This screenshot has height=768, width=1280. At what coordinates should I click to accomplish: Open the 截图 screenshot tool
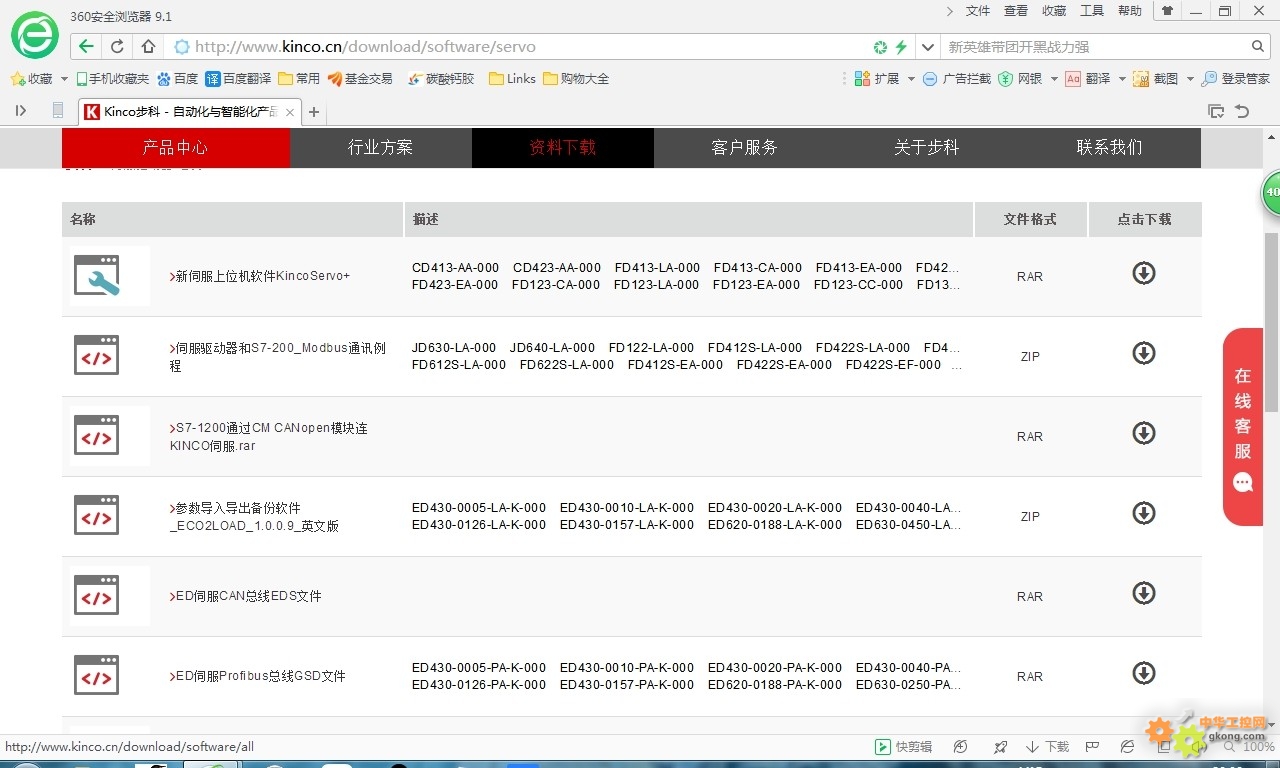pos(1156,78)
